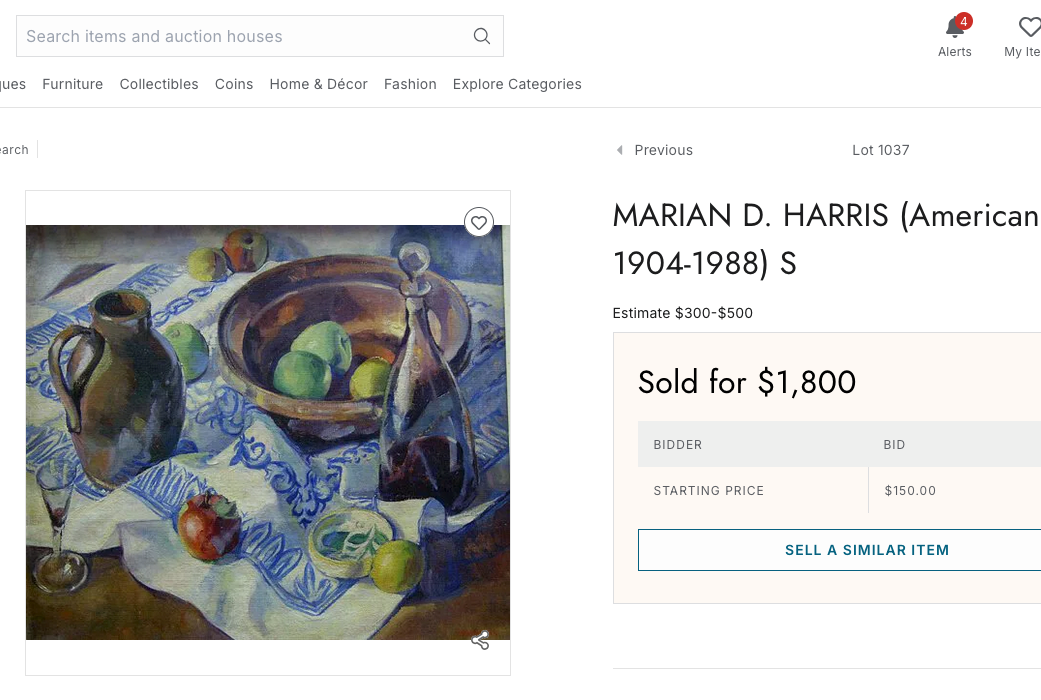Click the Previous chevron arrow
The image size is (1041, 700).
[619, 149]
